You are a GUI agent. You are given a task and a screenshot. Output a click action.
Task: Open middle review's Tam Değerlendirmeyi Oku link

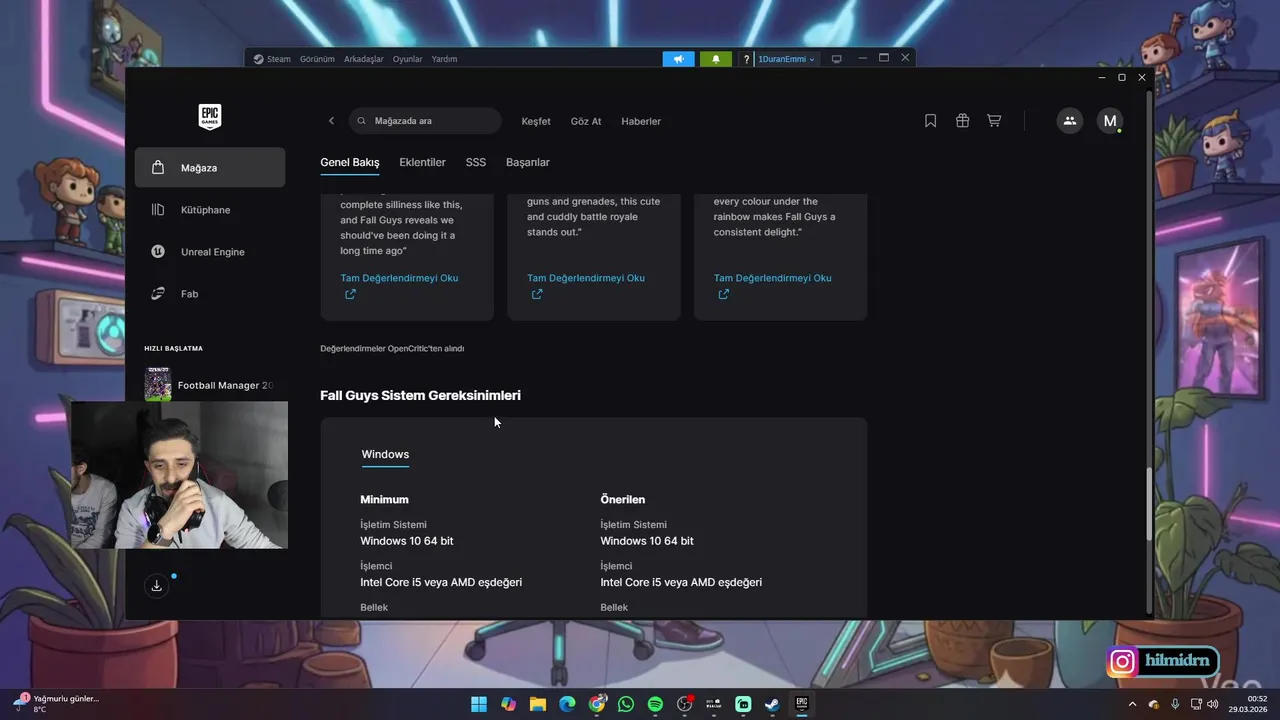pyautogui.click(x=586, y=278)
